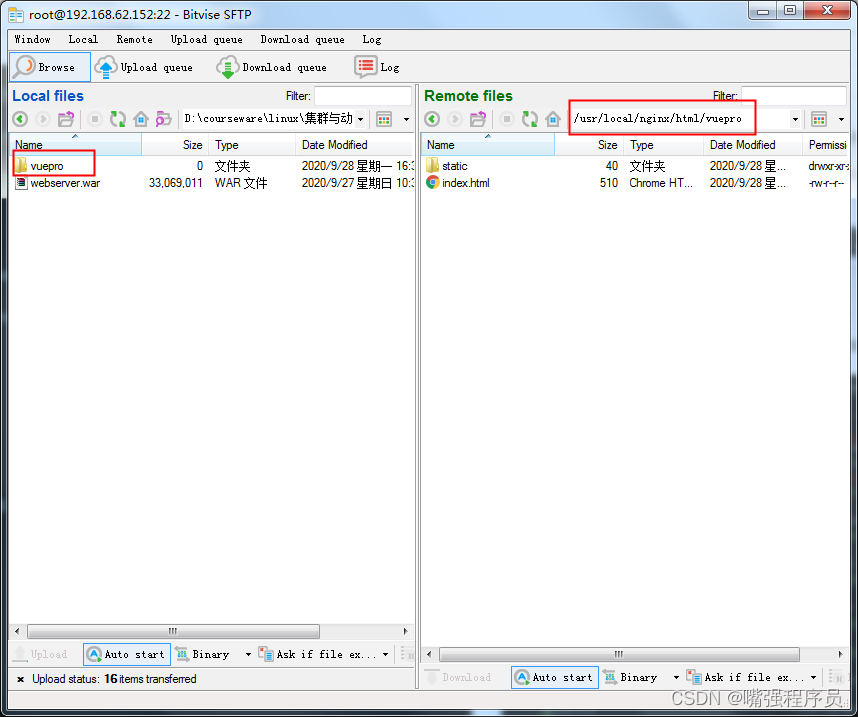
Task: Sort Local files by Name column
Action: coord(76,145)
